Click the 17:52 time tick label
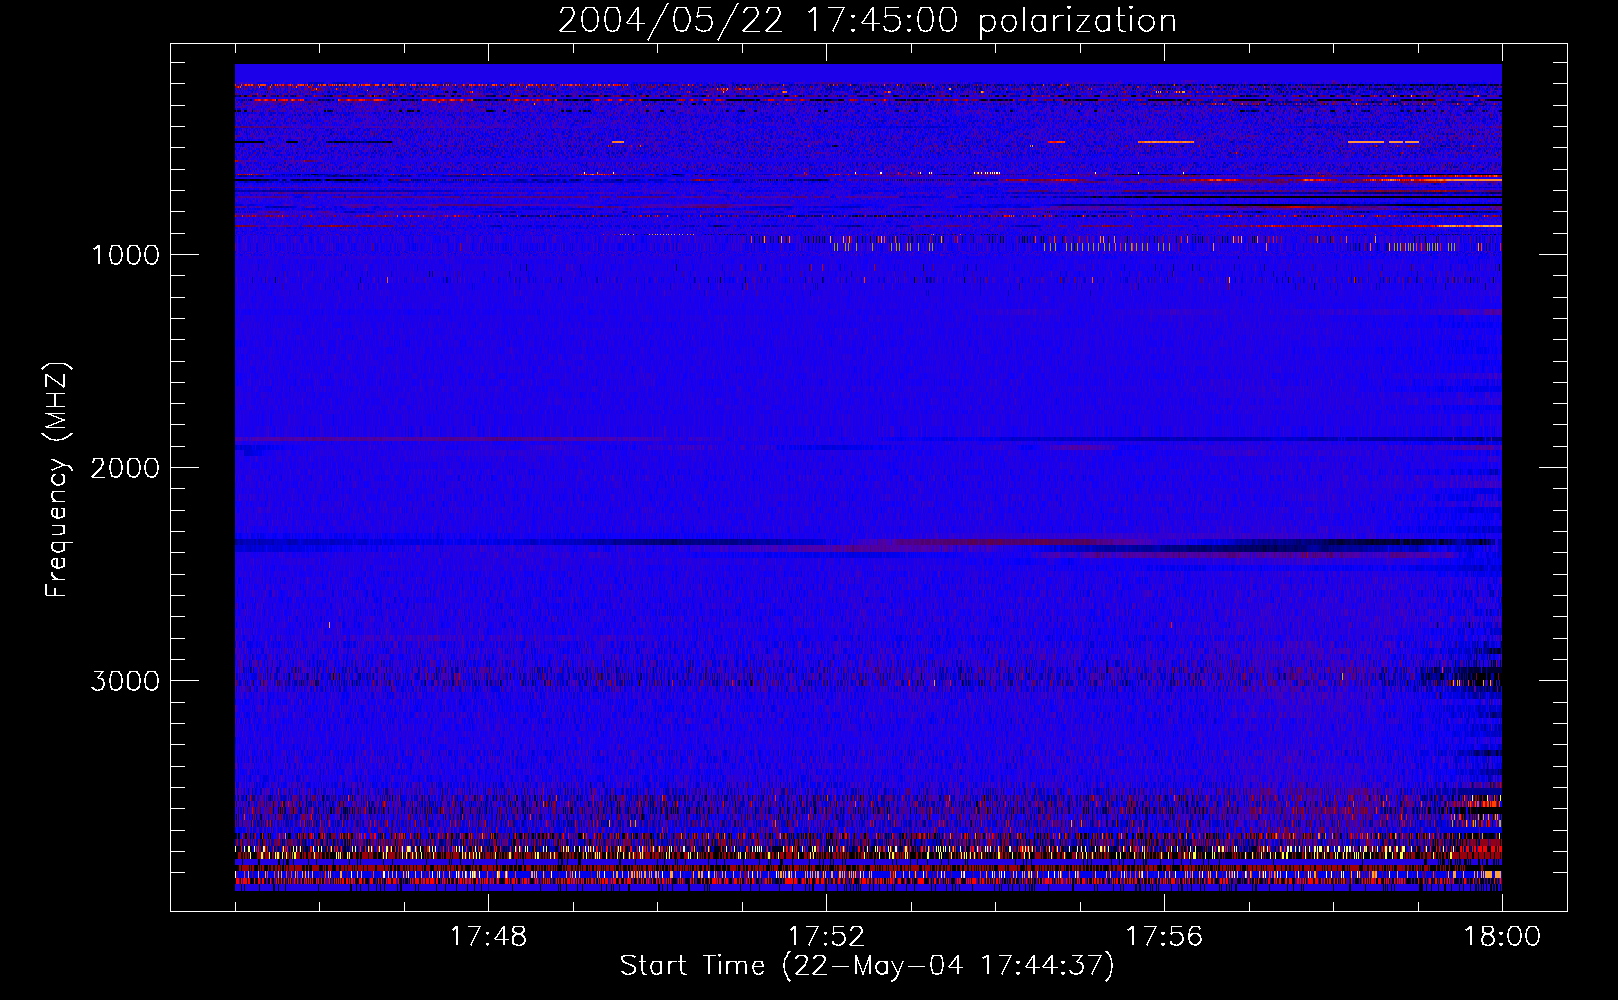The image size is (1618, 1000). click(826, 937)
